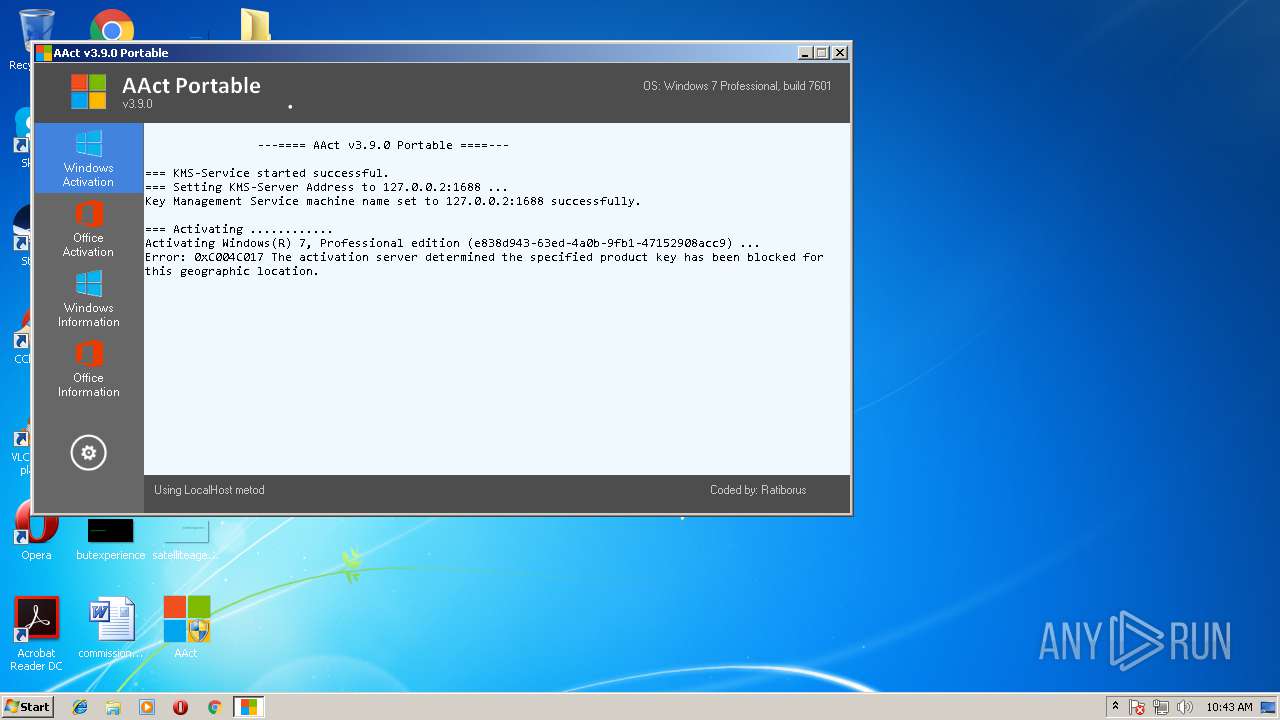Click AAct title bar icon

point(44,53)
